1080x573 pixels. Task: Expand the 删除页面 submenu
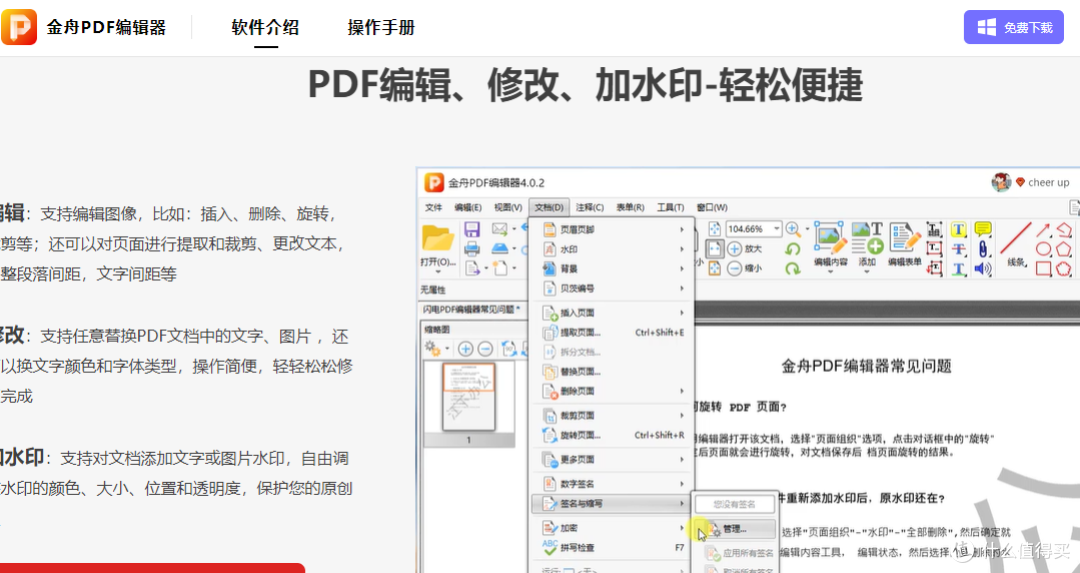612,391
